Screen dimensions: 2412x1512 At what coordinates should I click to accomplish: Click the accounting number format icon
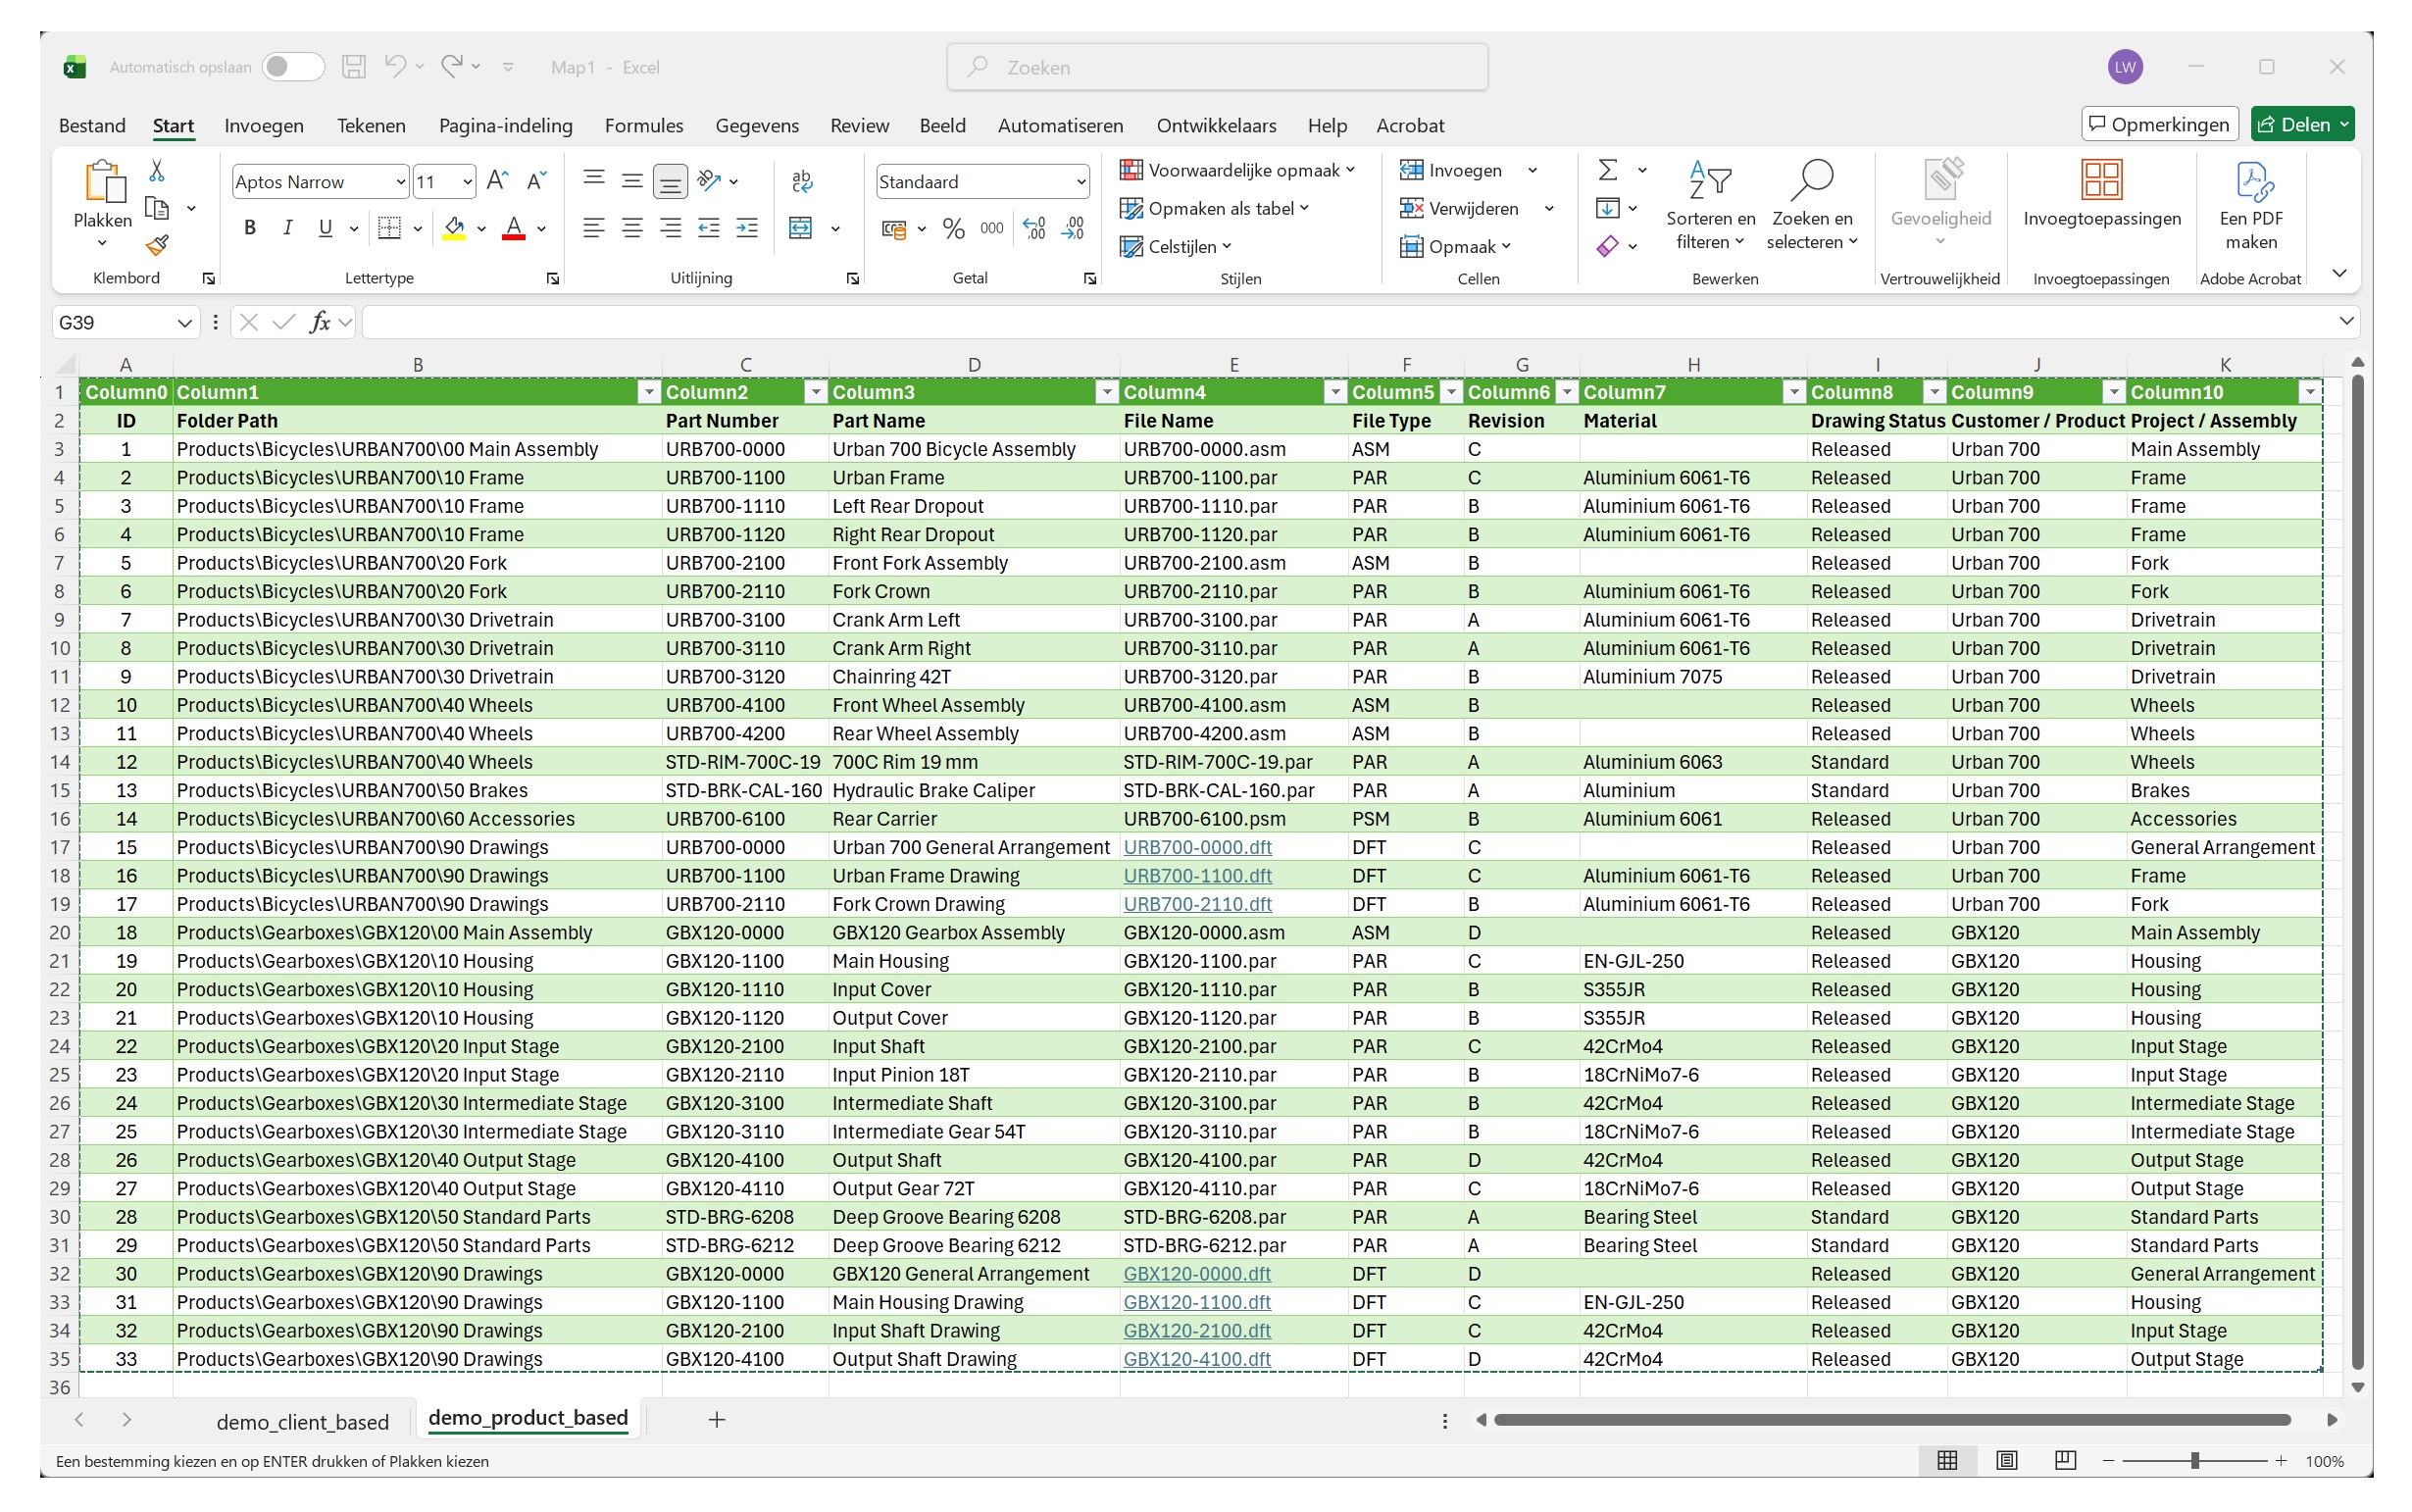[x=894, y=229]
